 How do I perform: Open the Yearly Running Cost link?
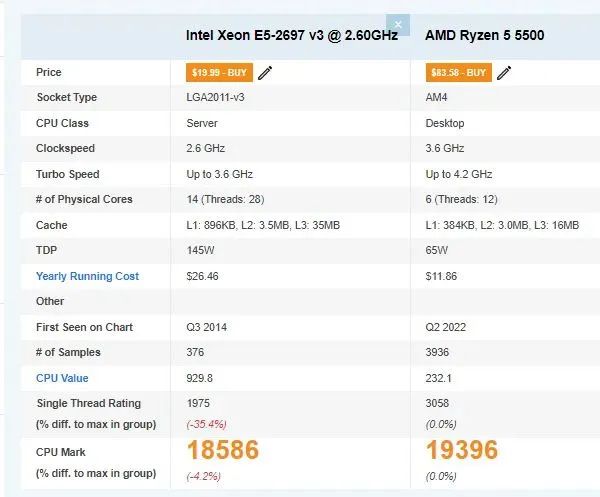coord(87,276)
